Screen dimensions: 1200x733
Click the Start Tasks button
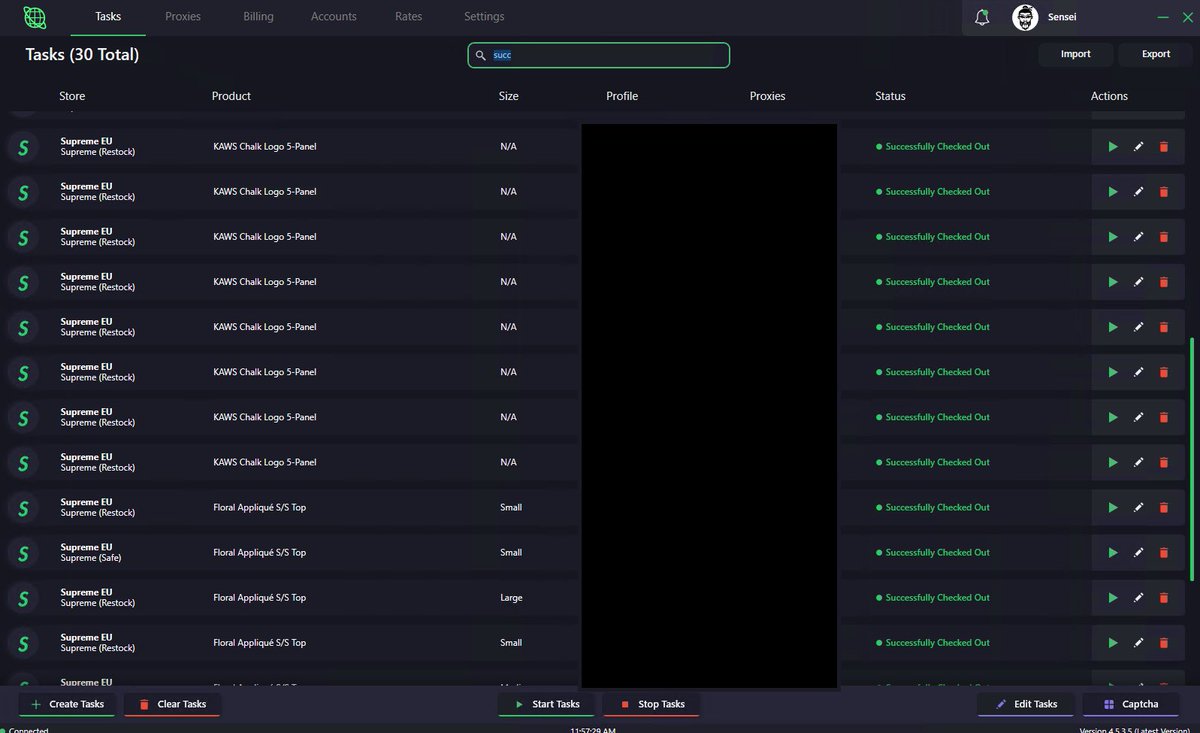pyautogui.click(x=546, y=704)
